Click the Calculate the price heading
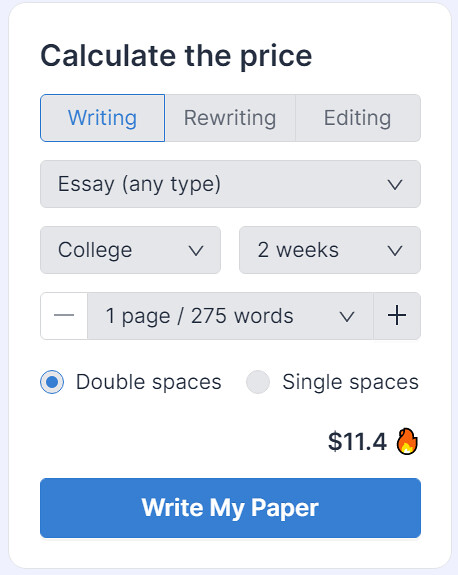 point(176,56)
